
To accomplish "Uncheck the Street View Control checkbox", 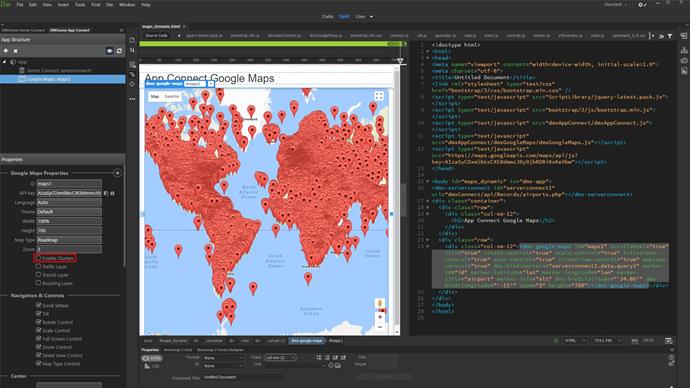I will [39, 355].
